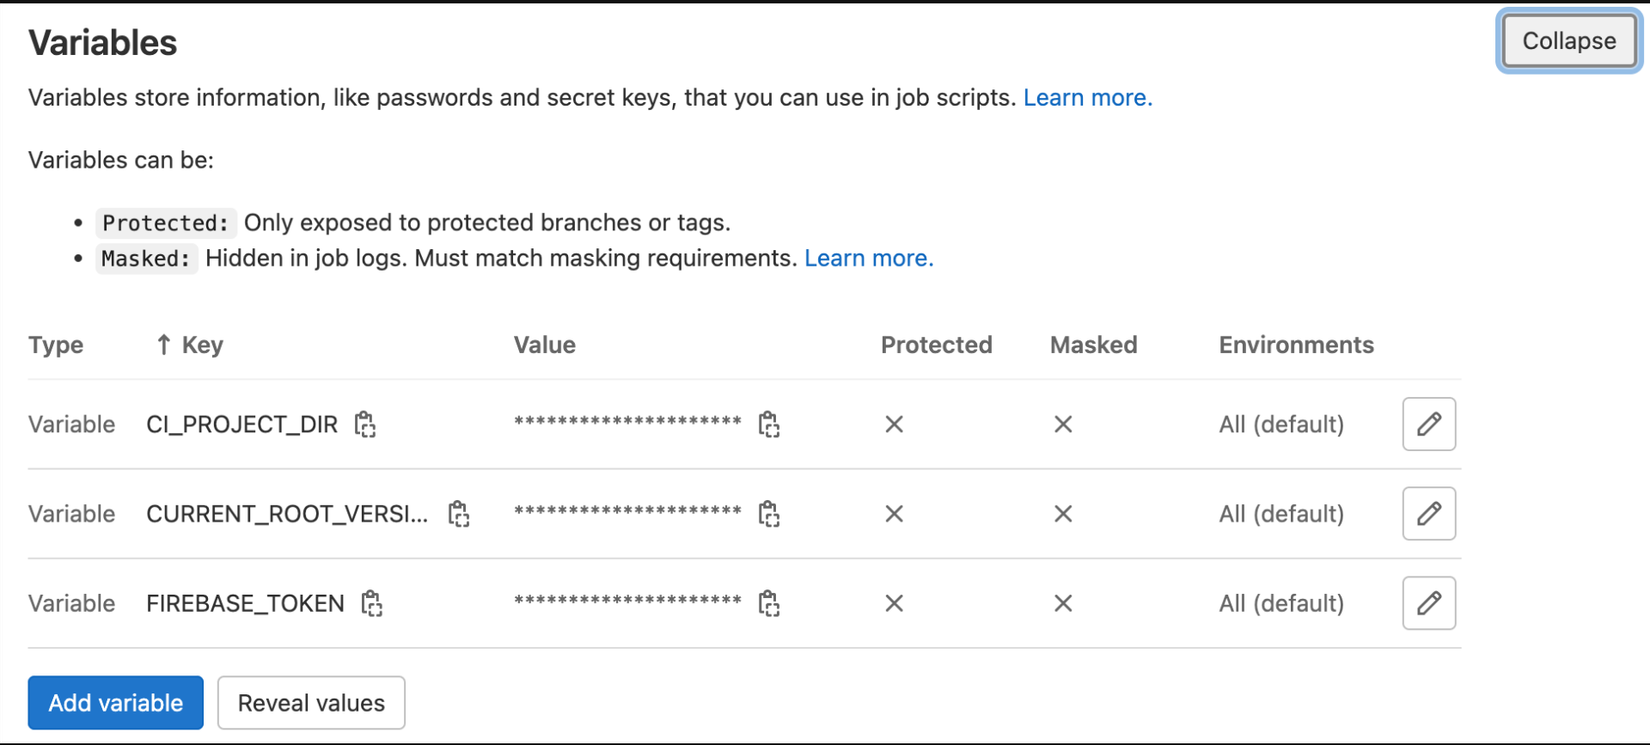1650x745 pixels.
Task: Open Learn more link about variables
Action: [x=1087, y=98]
